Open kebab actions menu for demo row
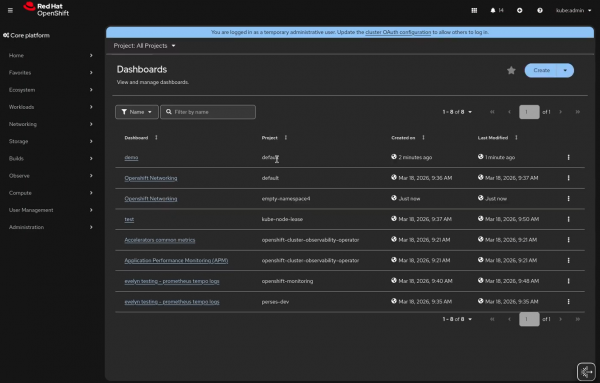Viewport: 600px width, 383px height. coord(569,158)
